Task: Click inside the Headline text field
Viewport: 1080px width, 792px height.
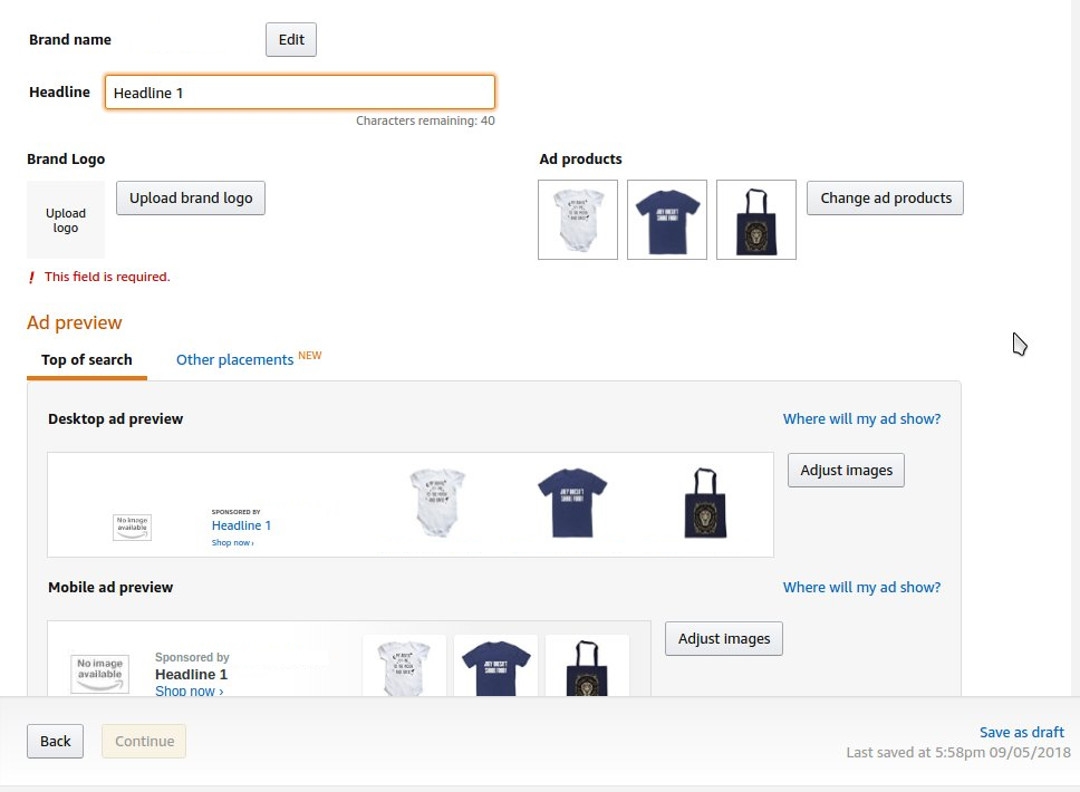Action: pos(300,92)
